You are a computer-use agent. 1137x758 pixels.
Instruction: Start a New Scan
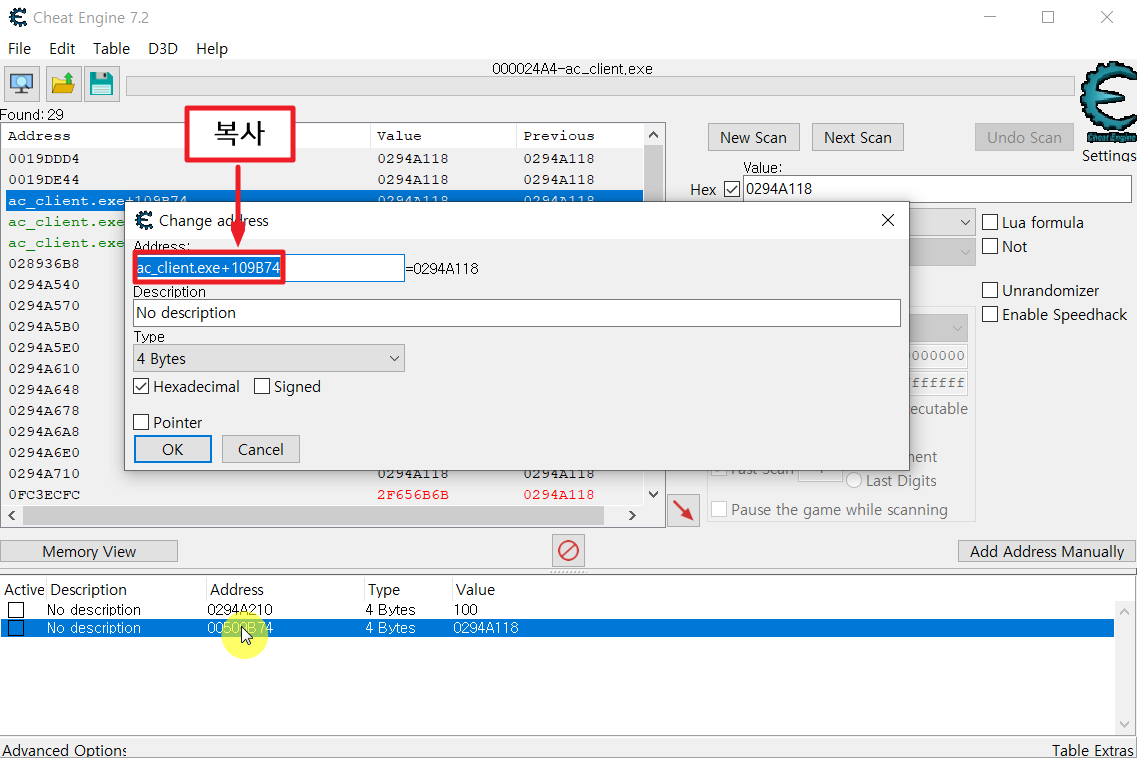coord(753,138)
